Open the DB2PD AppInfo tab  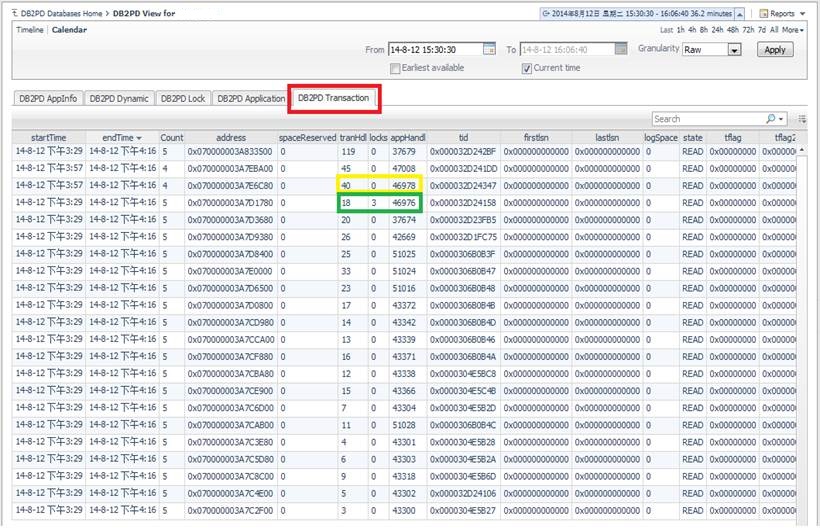48,99
